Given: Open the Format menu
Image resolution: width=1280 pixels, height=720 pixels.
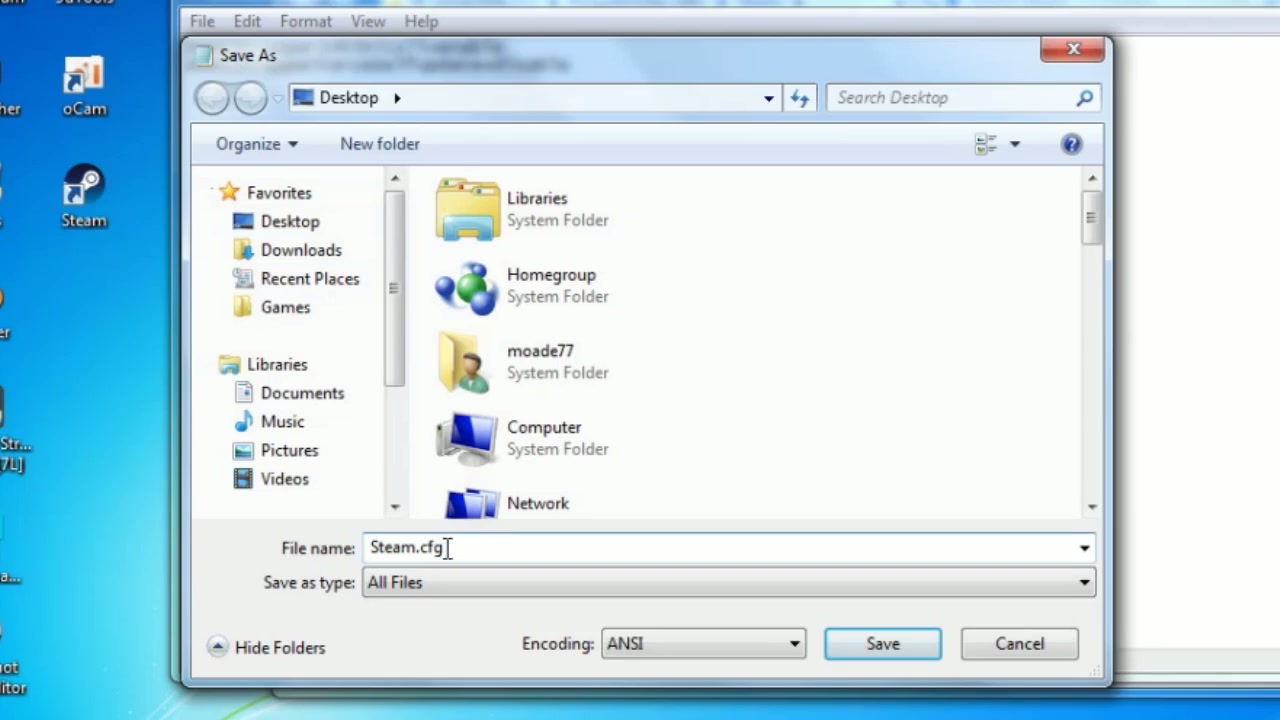Looking at the screenshot, I should (x=305, y=21).
